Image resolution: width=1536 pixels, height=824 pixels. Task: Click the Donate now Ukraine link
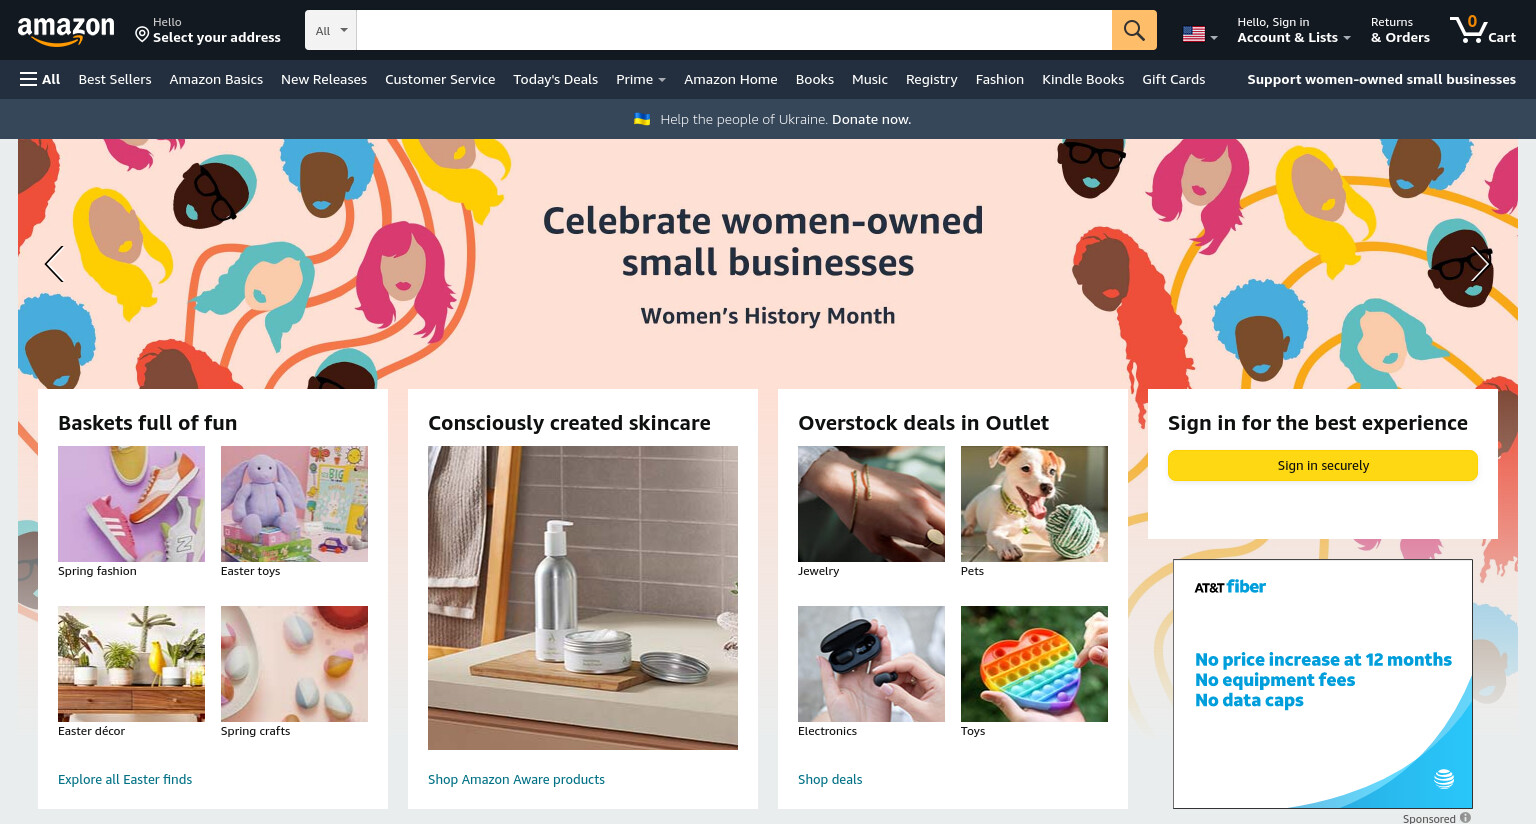[871, 119]
